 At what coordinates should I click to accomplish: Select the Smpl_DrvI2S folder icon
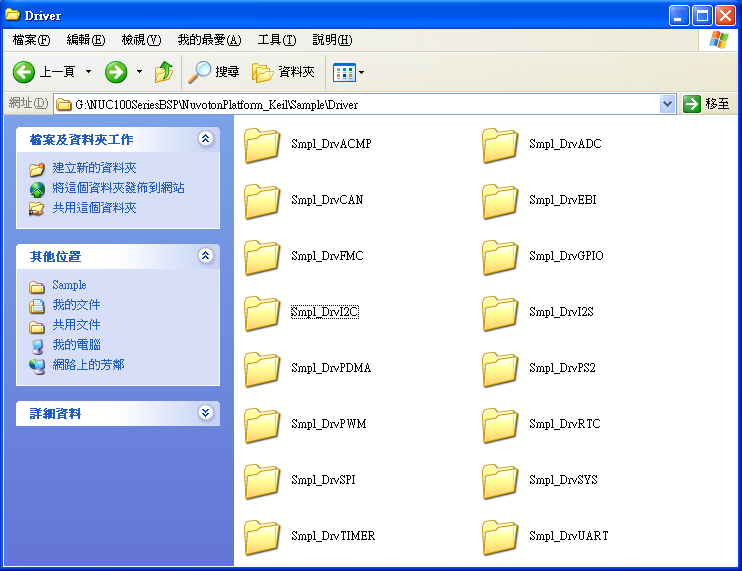[x=500, y=313]
